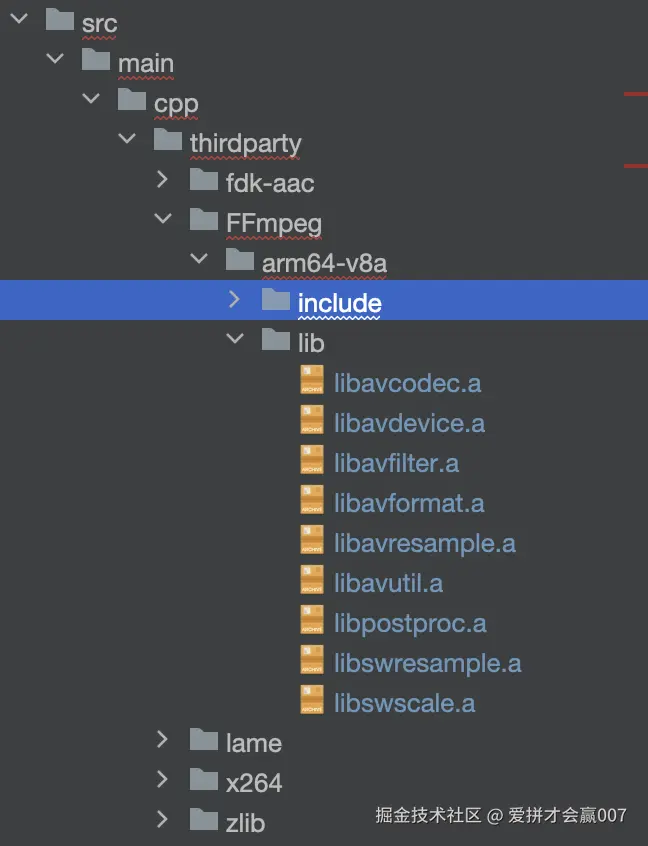Click the thirdparty folder icon
The width and height of the screenshot is (648, 846).
tap(168, 140)
